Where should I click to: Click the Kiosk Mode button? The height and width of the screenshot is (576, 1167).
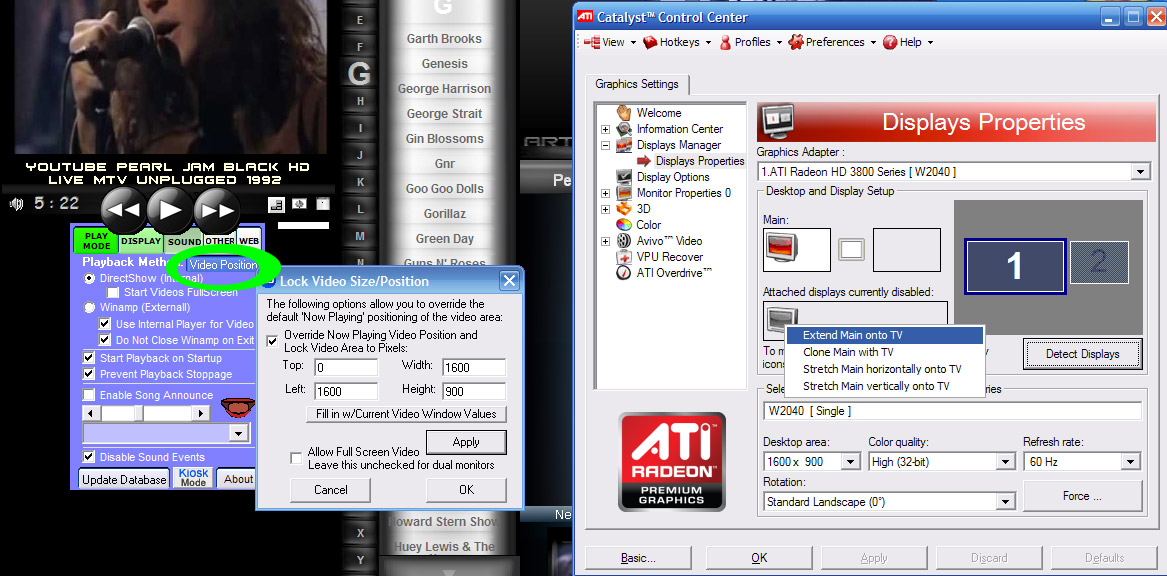[194, 478]
